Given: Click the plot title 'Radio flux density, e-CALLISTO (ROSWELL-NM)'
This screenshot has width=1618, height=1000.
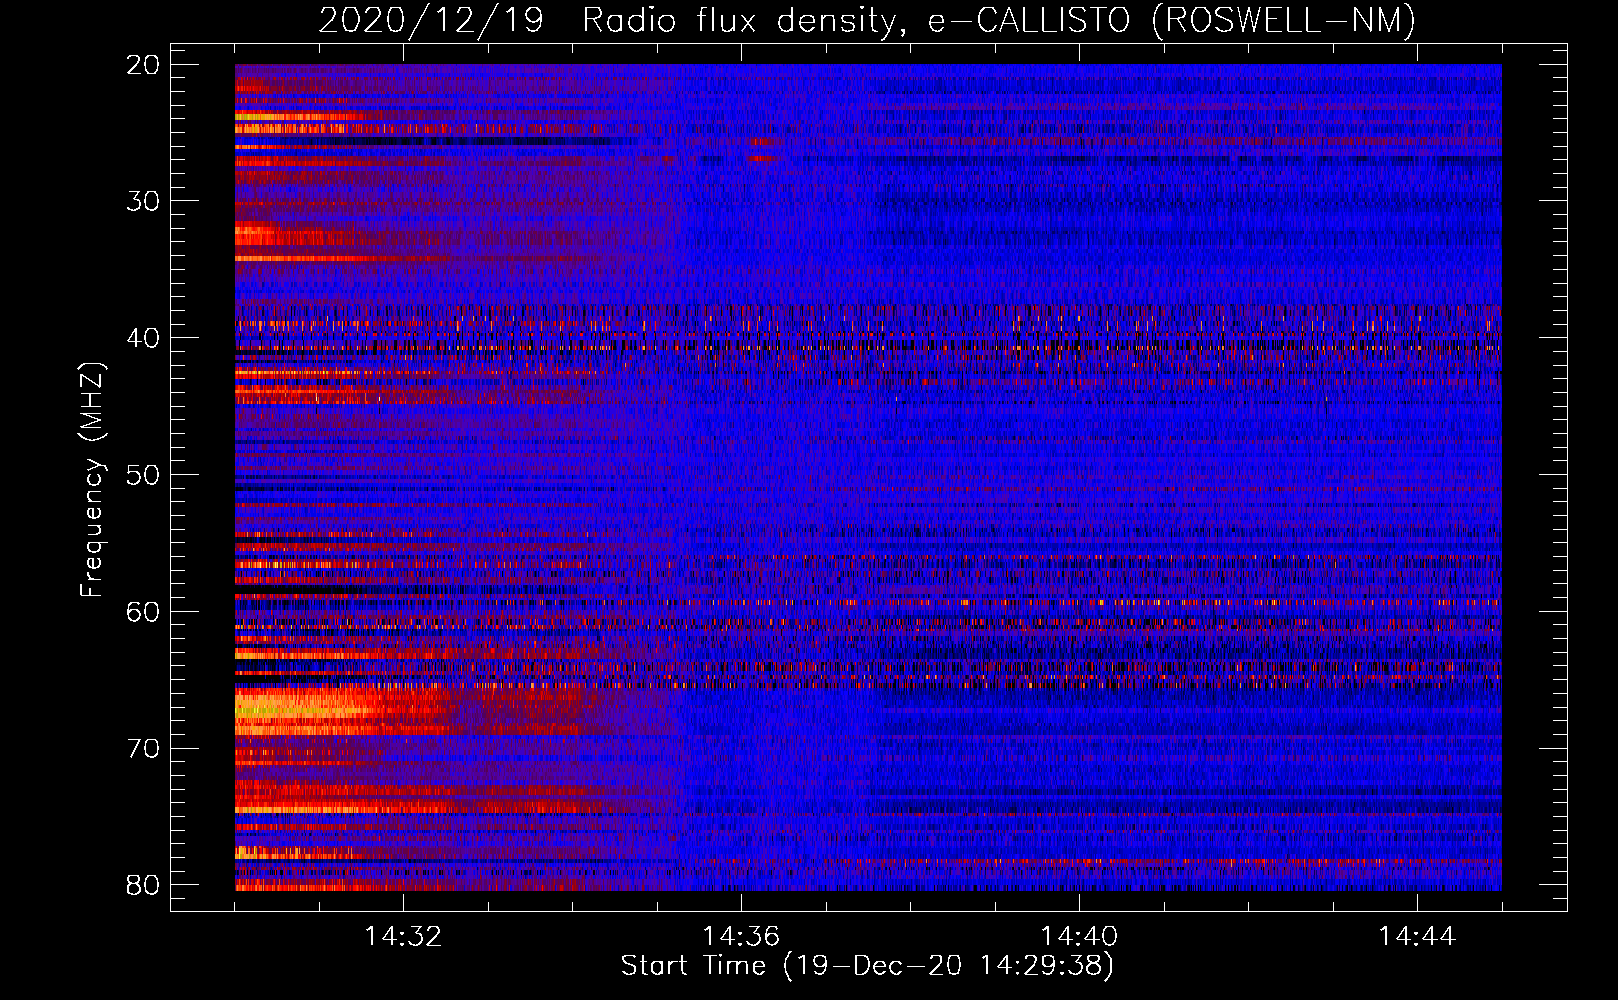Looking at the screenshot, I should click(999, 20).
